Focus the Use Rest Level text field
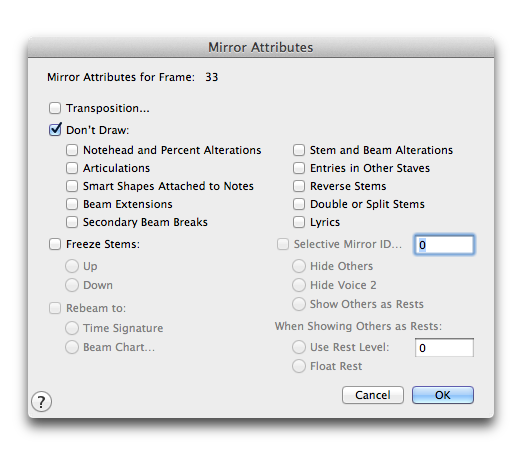522x454 pixels. pyautogui.click(x=444, y=348)
